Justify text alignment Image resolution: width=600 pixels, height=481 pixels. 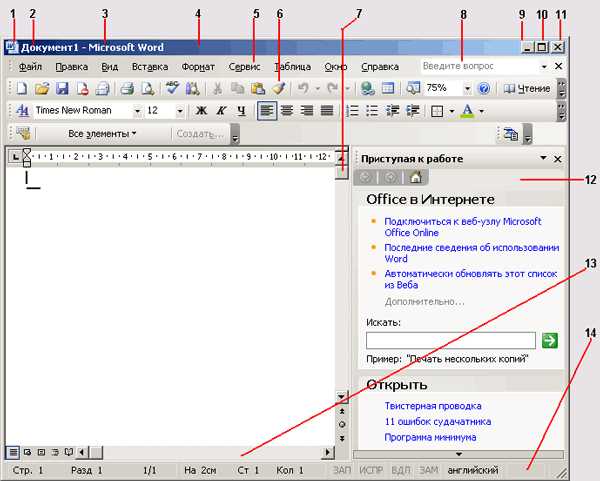point(327,111)
